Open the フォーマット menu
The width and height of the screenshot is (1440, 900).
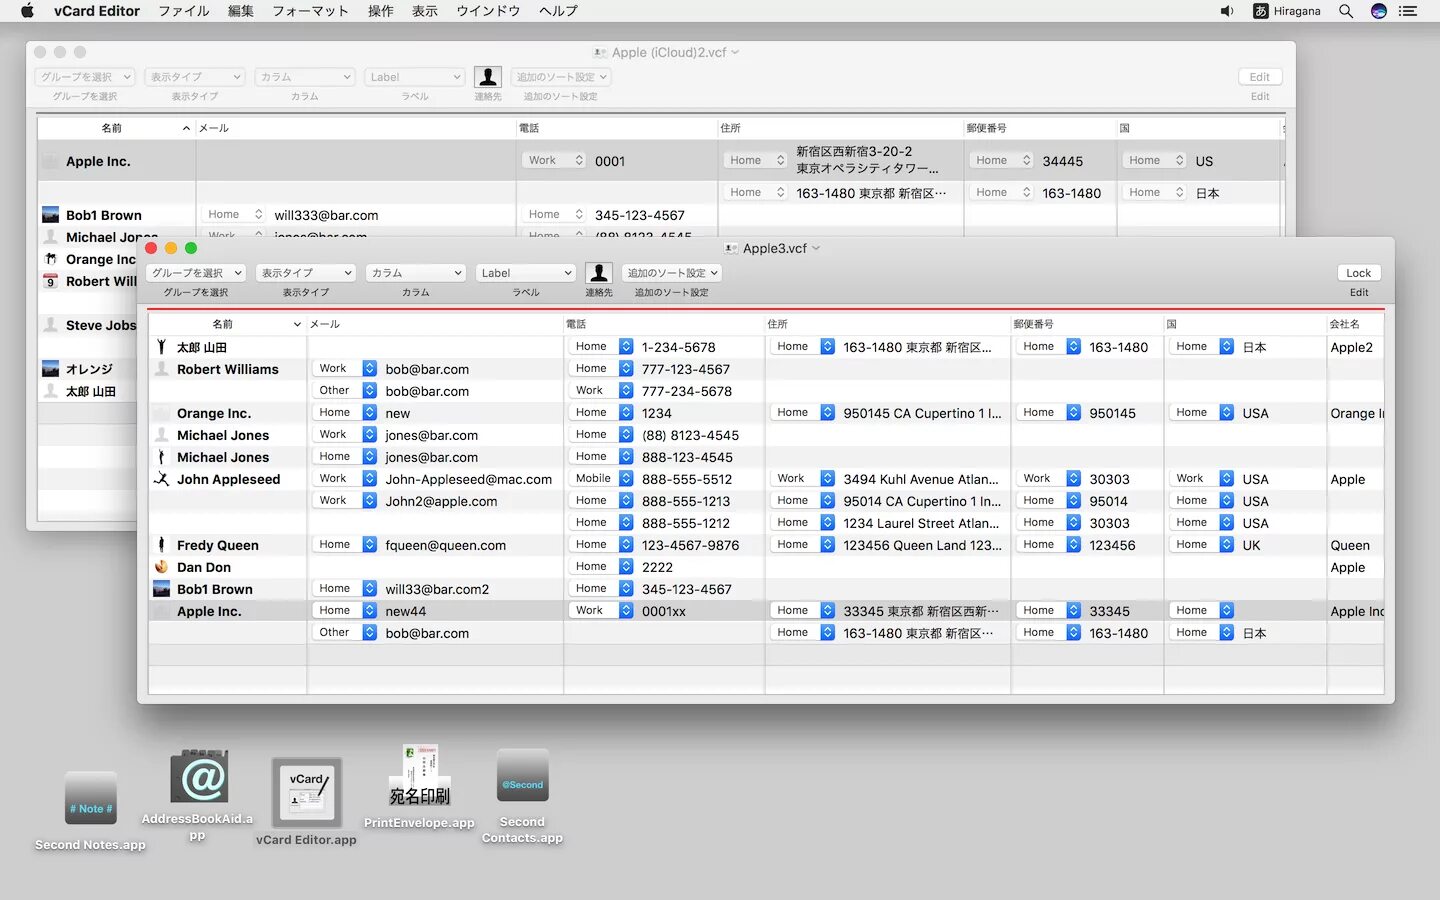[x=311, y=11]
